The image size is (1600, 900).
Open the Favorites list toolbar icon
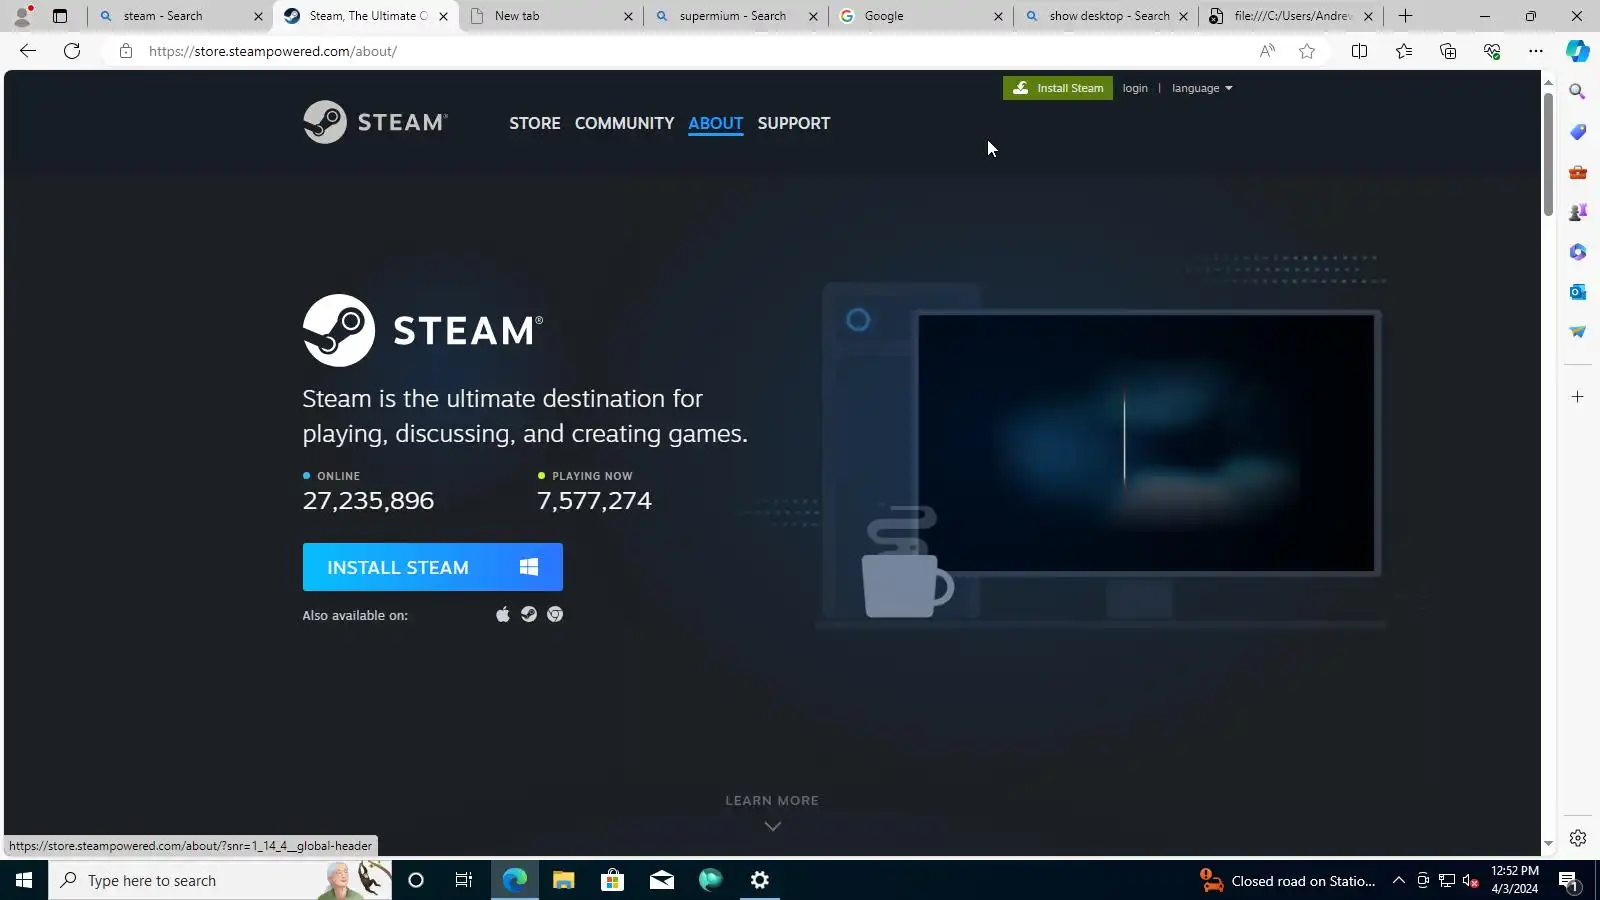tap(1404, 51)
